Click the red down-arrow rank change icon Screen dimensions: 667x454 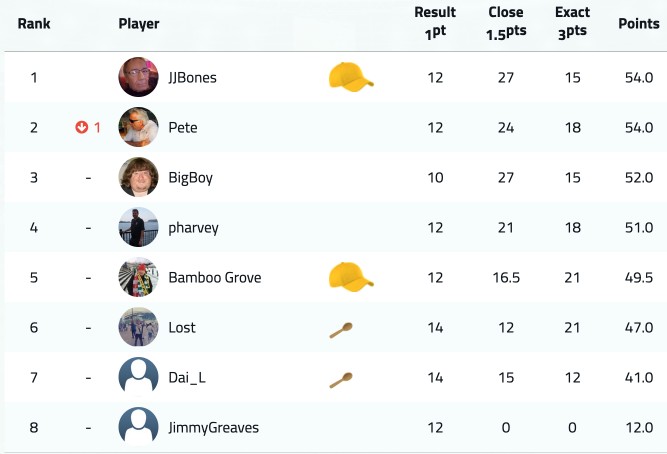coord(82,127)
